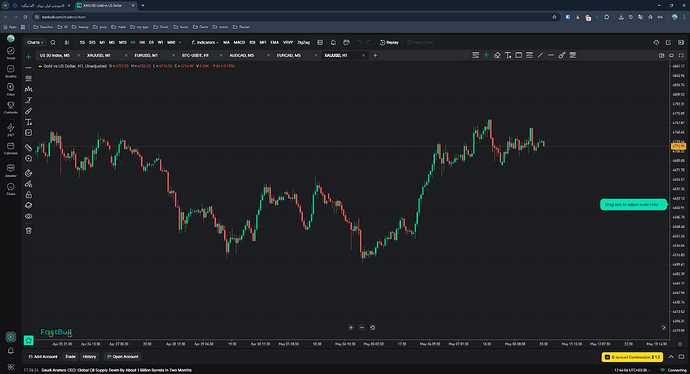Add the EMA indicator

pos(275,43)
